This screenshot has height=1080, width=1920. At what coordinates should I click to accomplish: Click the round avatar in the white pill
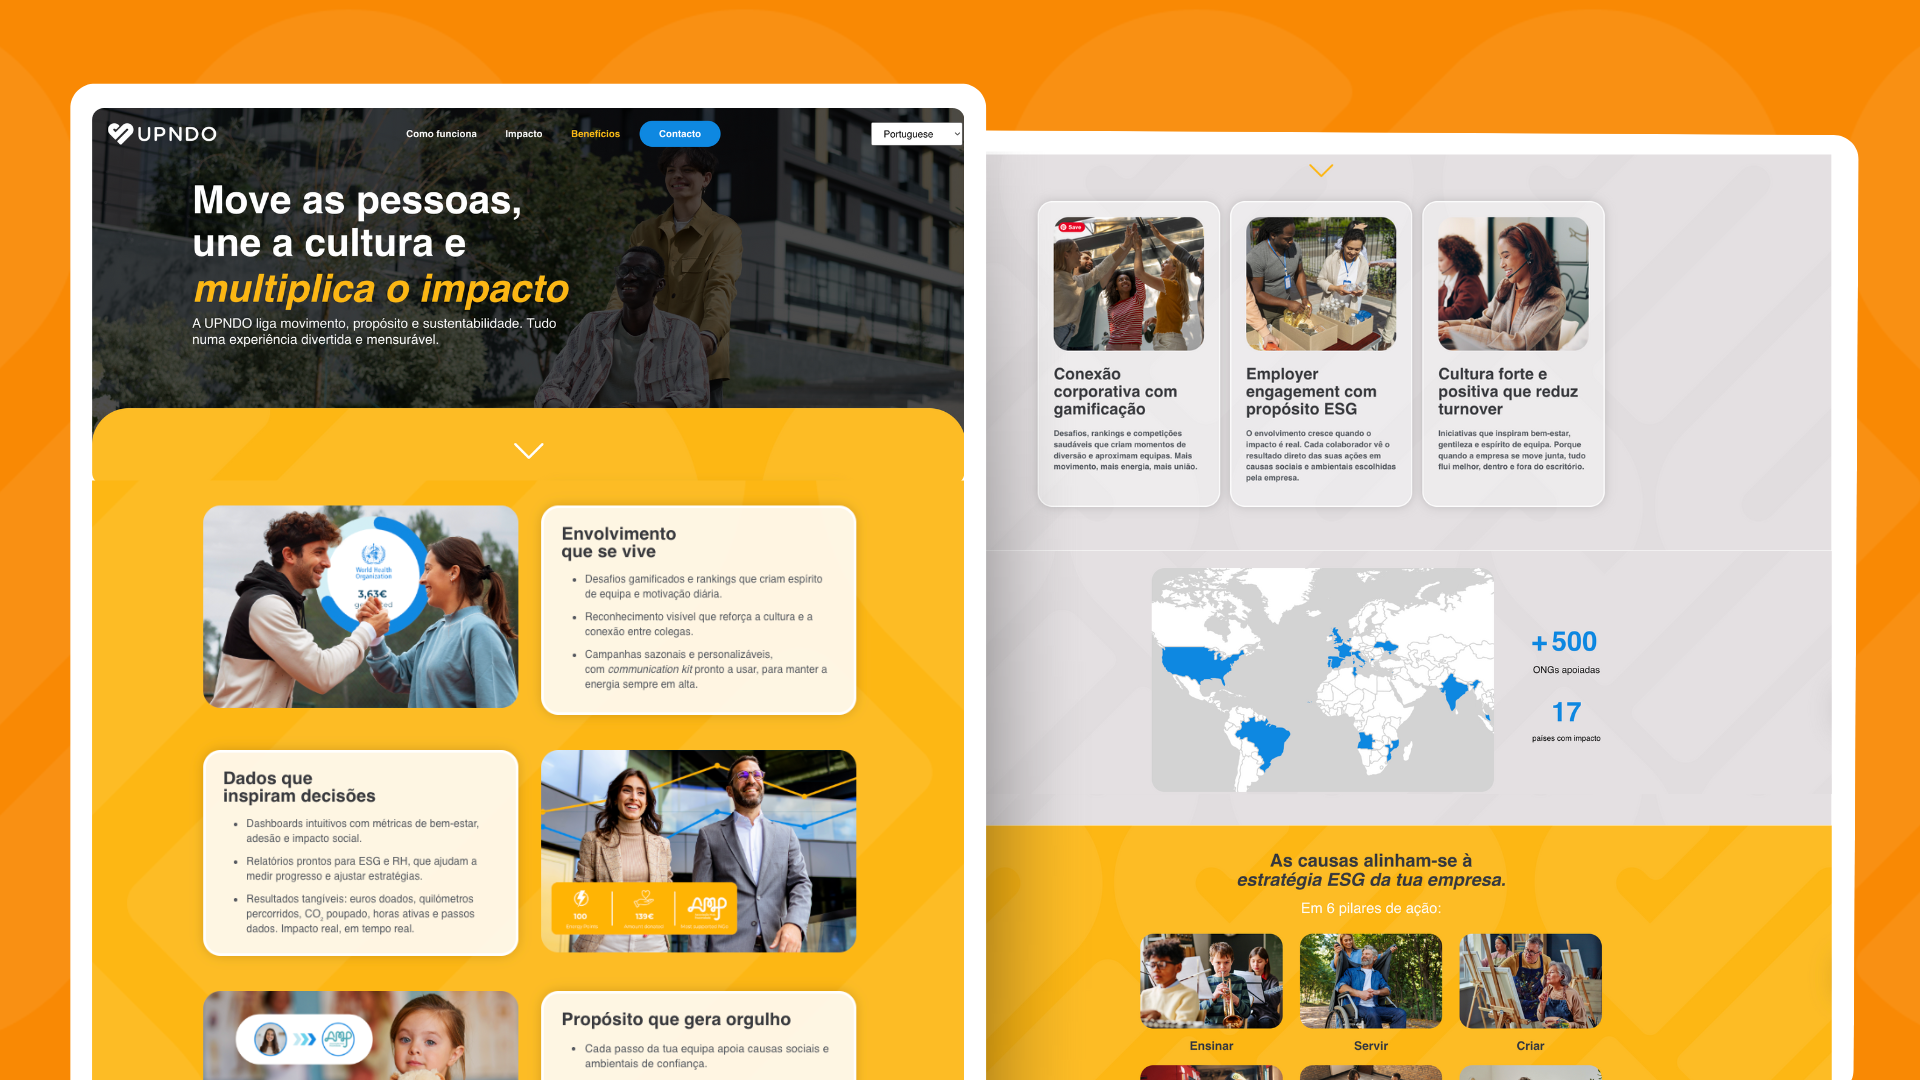click(269, 1040)
